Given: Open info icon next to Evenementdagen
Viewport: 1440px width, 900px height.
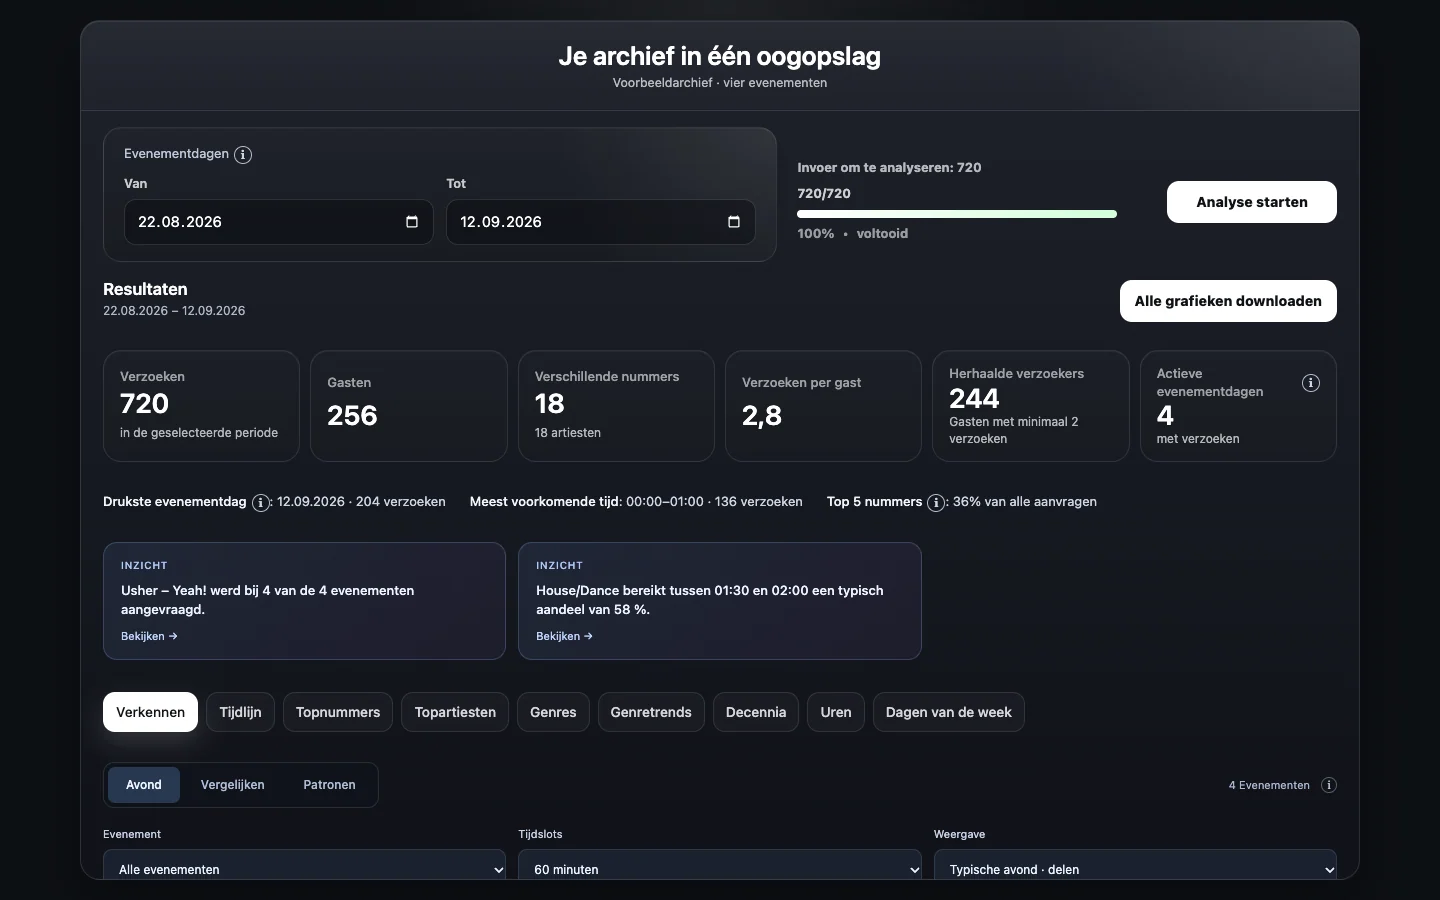Looking at the screenshot, I should (243, 155).
